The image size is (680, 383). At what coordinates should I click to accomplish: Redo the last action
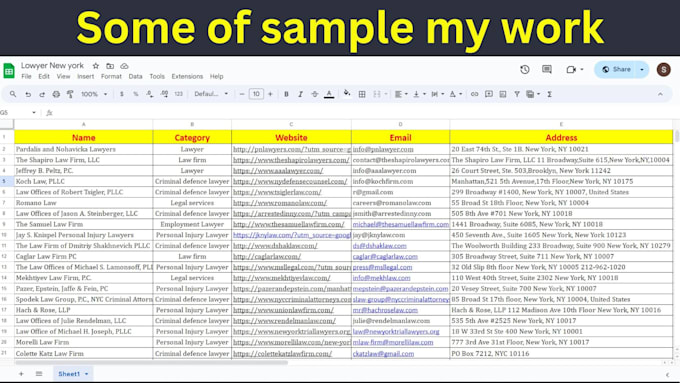42,94
